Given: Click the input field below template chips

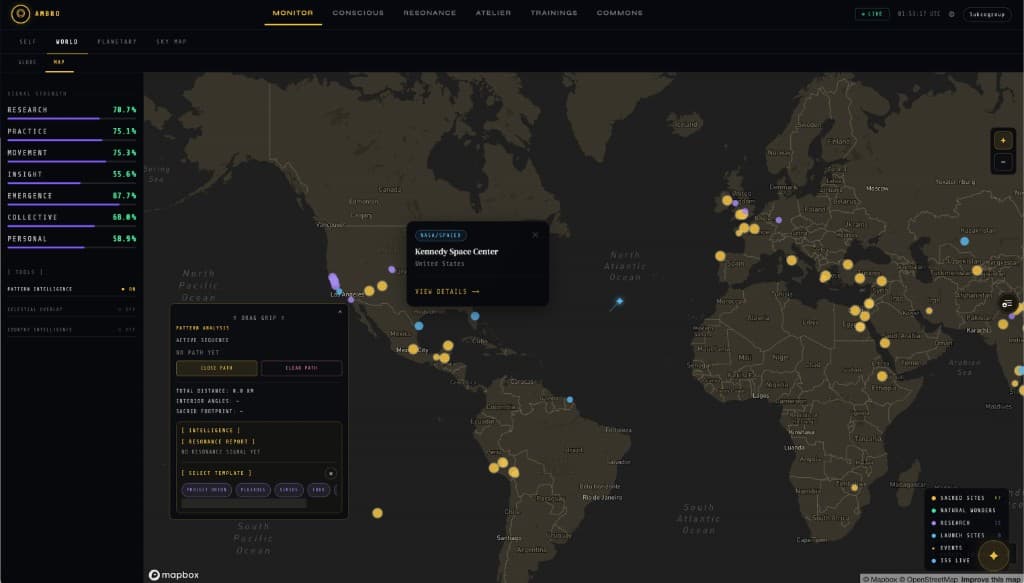Looking at the screenshot, I should 244,504.
